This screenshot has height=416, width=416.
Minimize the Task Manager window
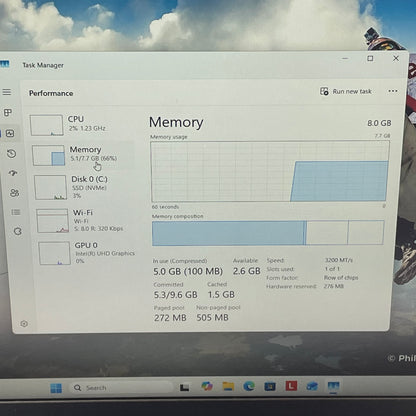pyautogui.click(x=345, y=58)
